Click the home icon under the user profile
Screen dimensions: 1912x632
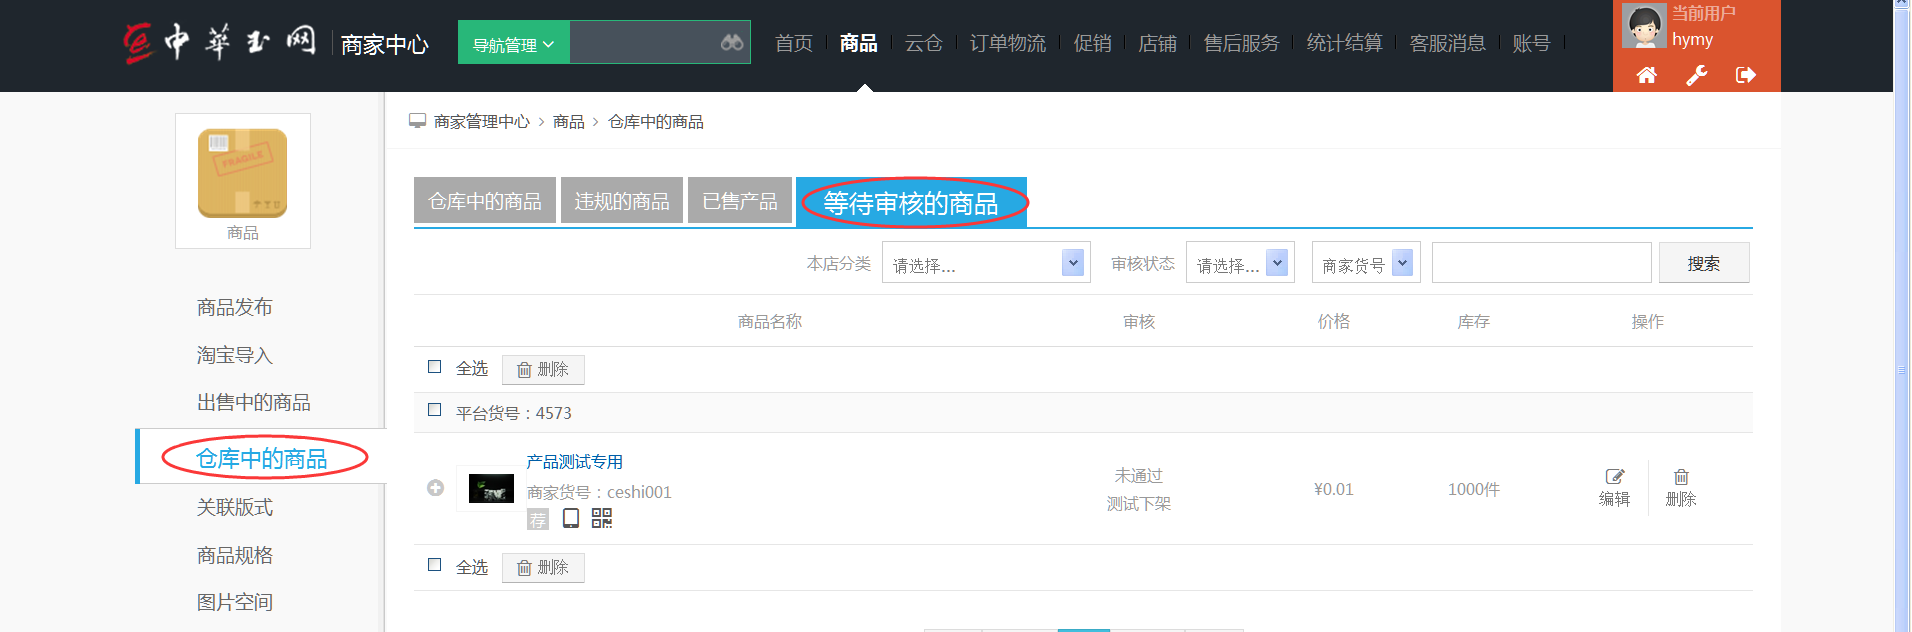[1646, 75]
